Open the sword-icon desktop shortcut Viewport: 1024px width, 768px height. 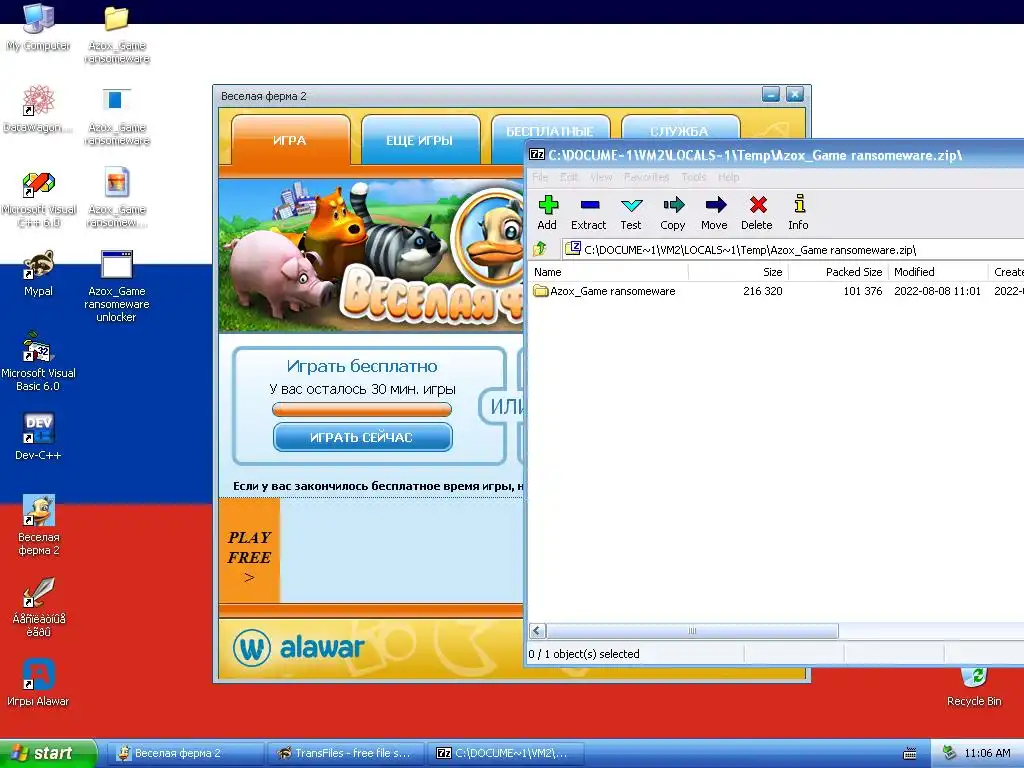coord(39,607)
